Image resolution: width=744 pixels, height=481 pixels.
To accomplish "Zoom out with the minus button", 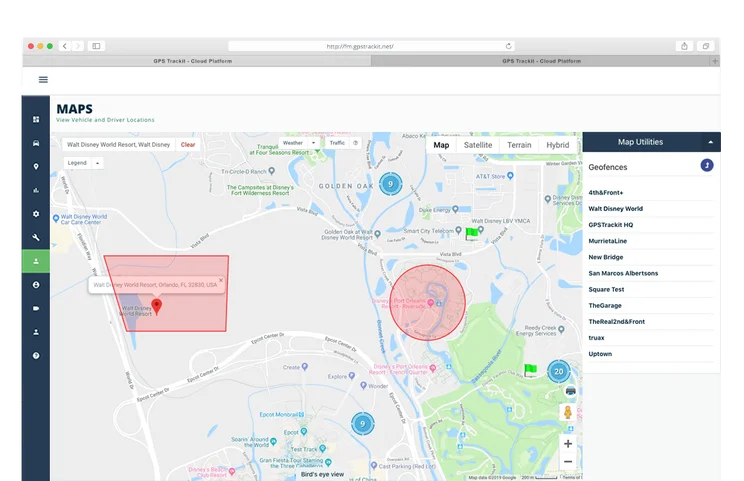I will [x=567, y=462].
